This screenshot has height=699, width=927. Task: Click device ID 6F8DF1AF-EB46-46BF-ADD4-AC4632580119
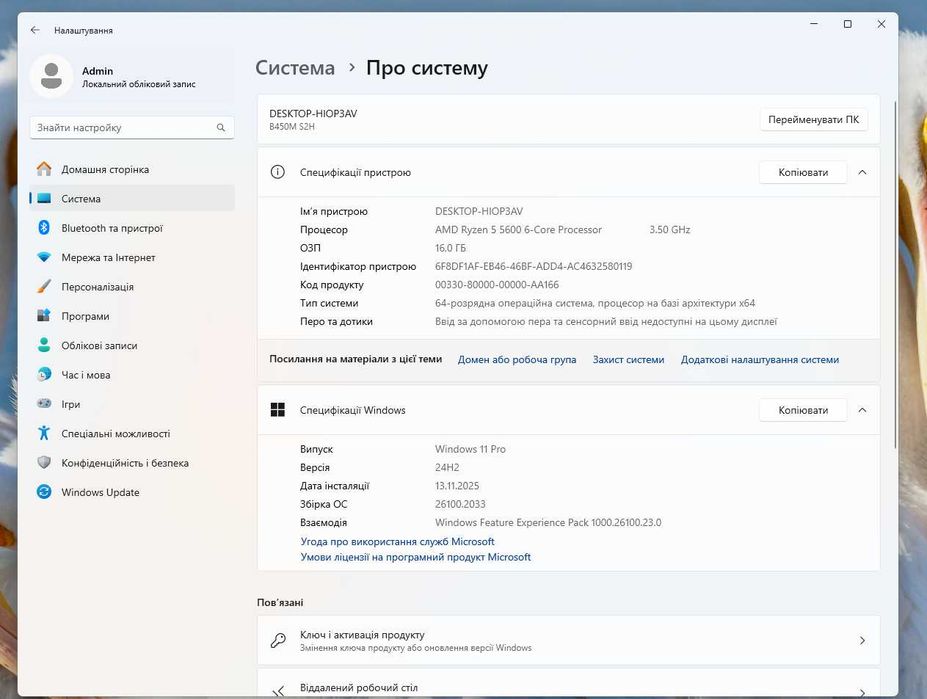pyautogui.click(x=533, y=266)
